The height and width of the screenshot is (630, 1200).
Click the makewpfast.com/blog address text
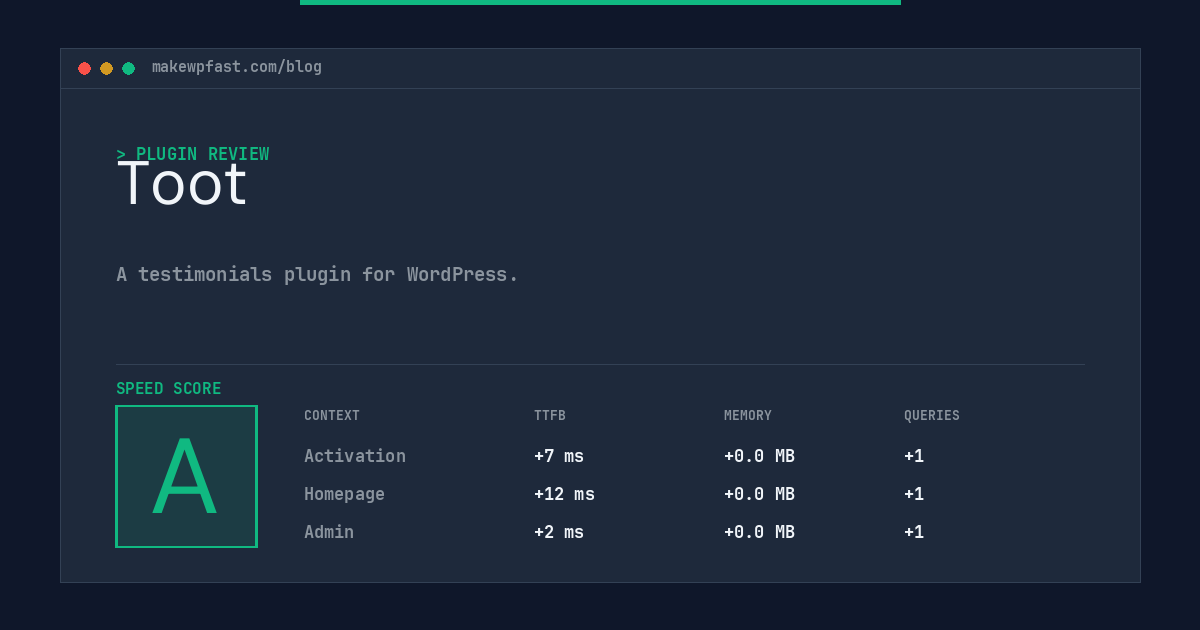tap(237, 67)
